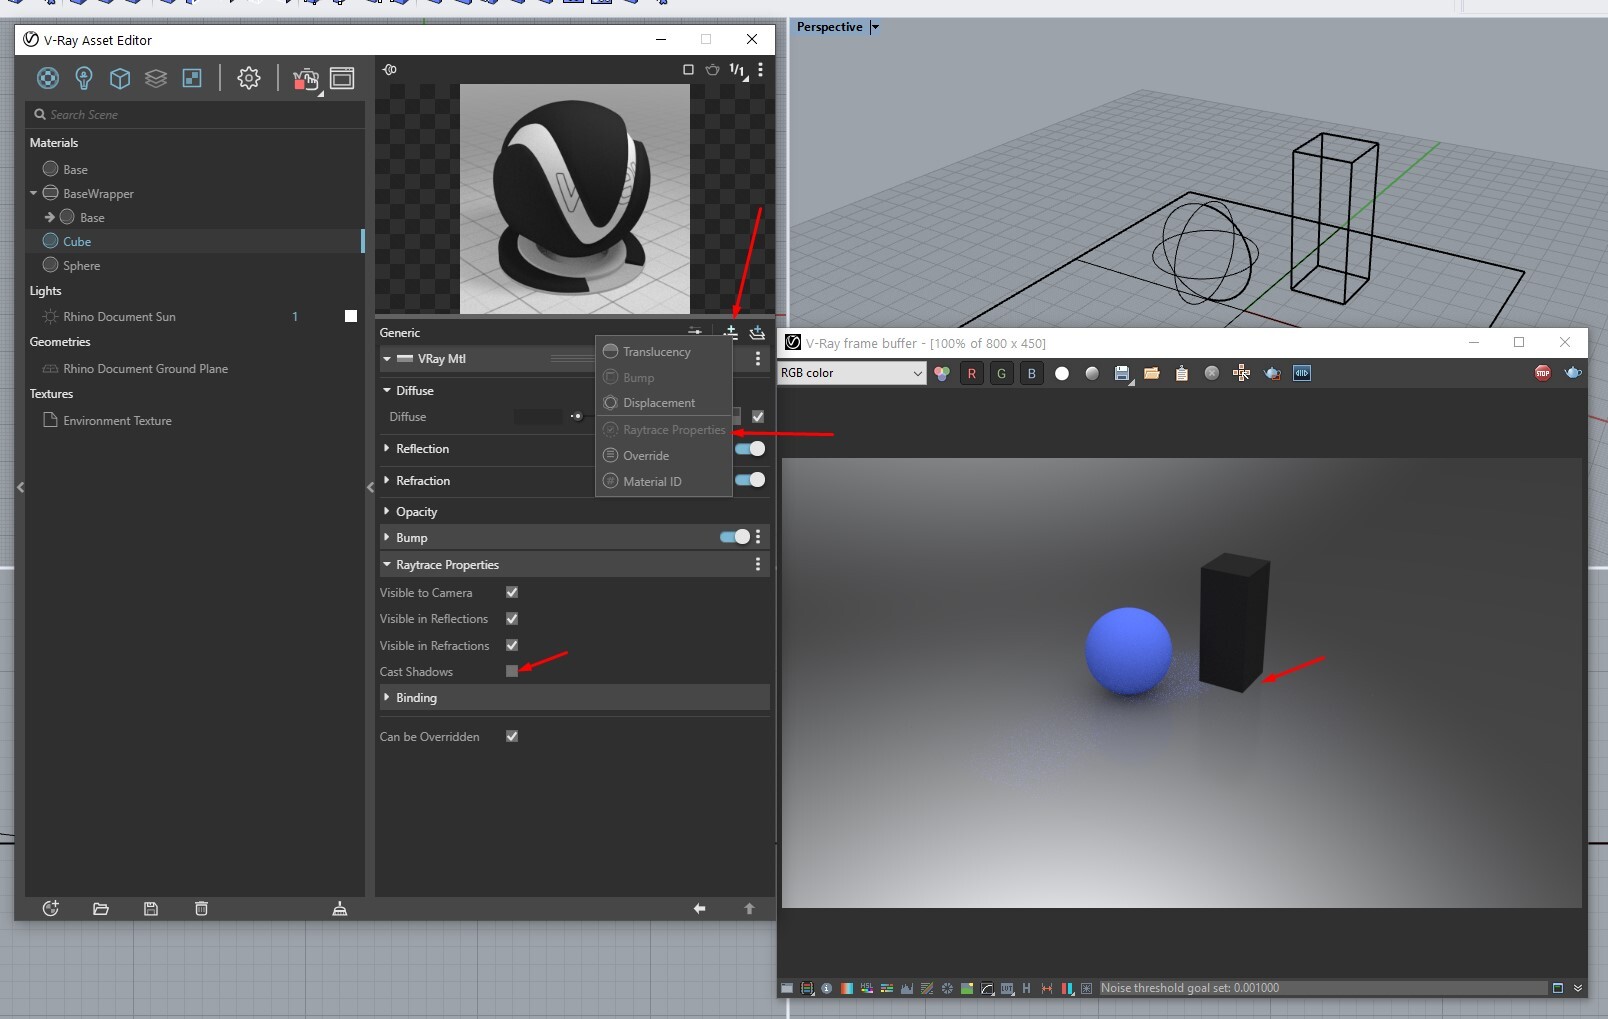Expand Binding section
1608x1019 pixels.
coord(386,697)
